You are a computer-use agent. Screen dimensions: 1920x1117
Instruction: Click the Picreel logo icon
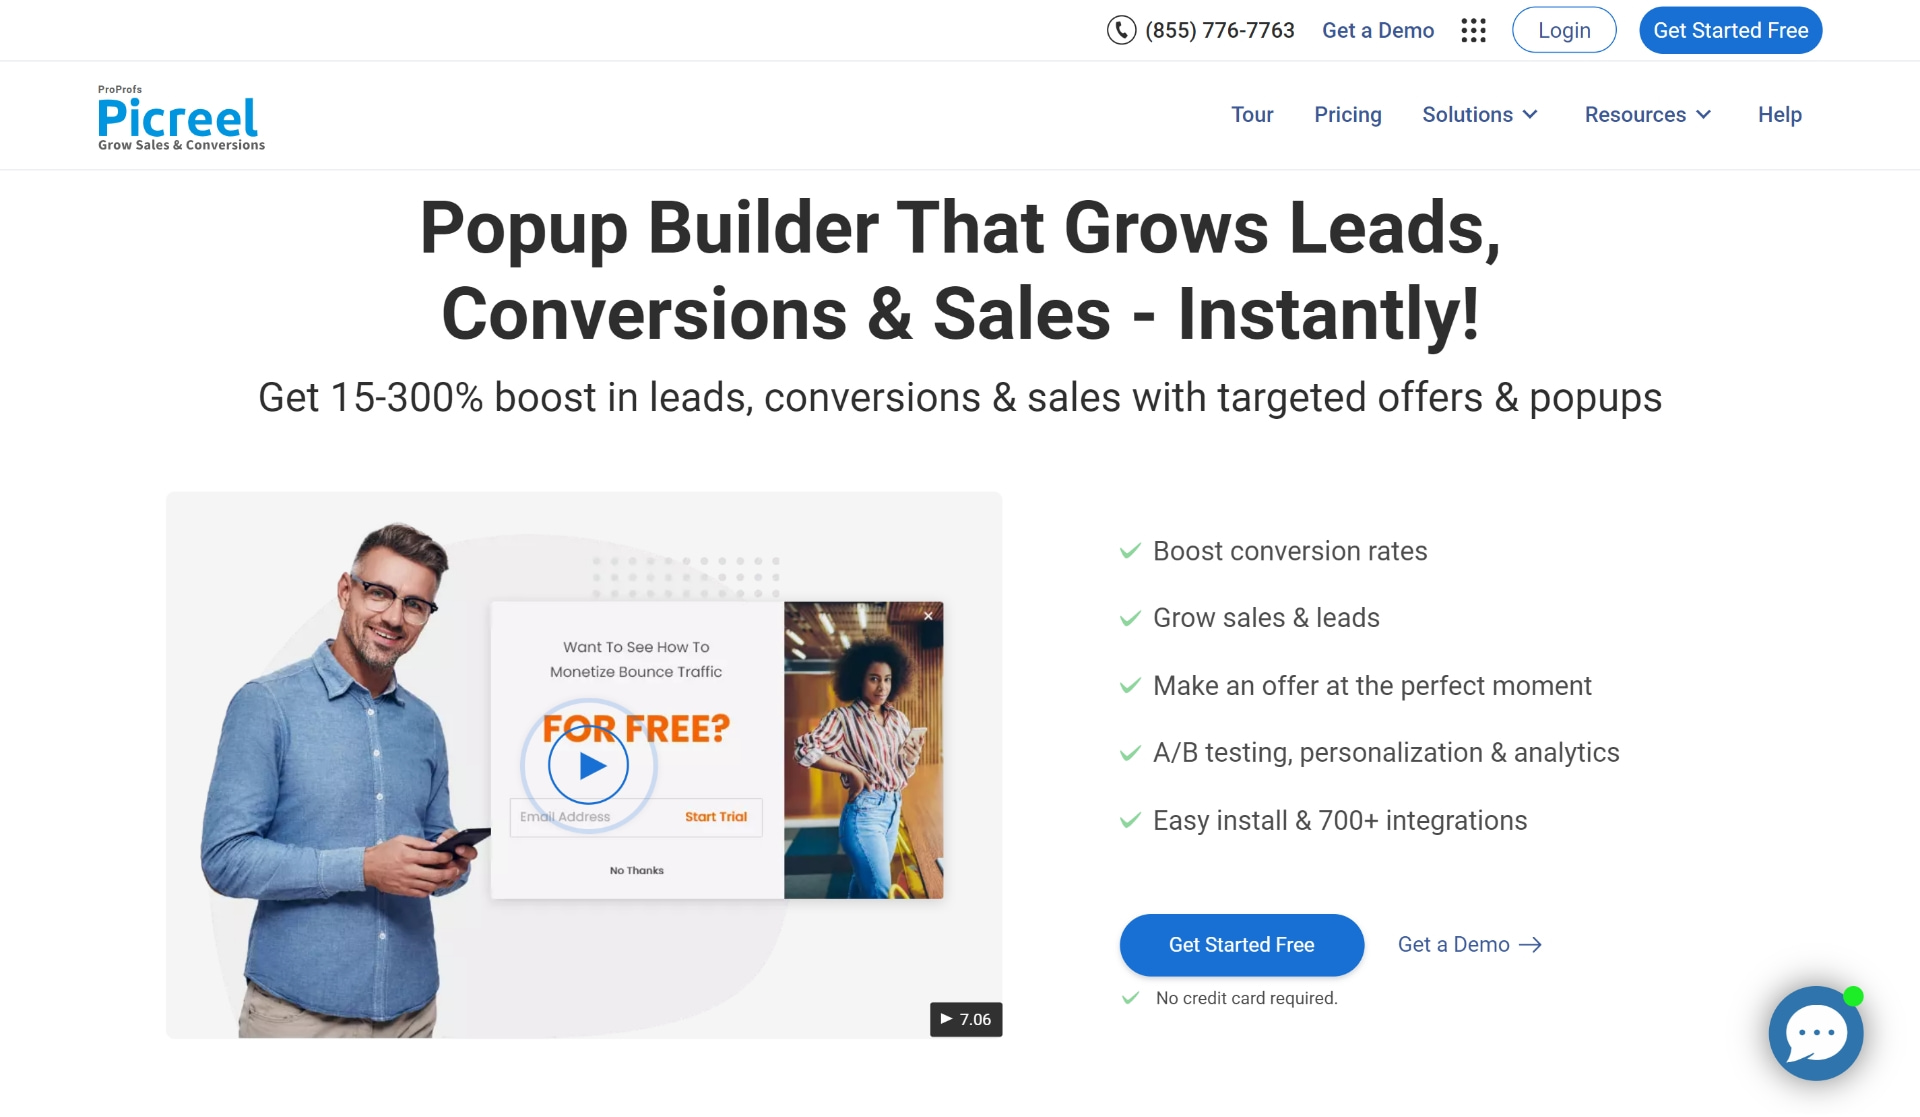(180, 116)
